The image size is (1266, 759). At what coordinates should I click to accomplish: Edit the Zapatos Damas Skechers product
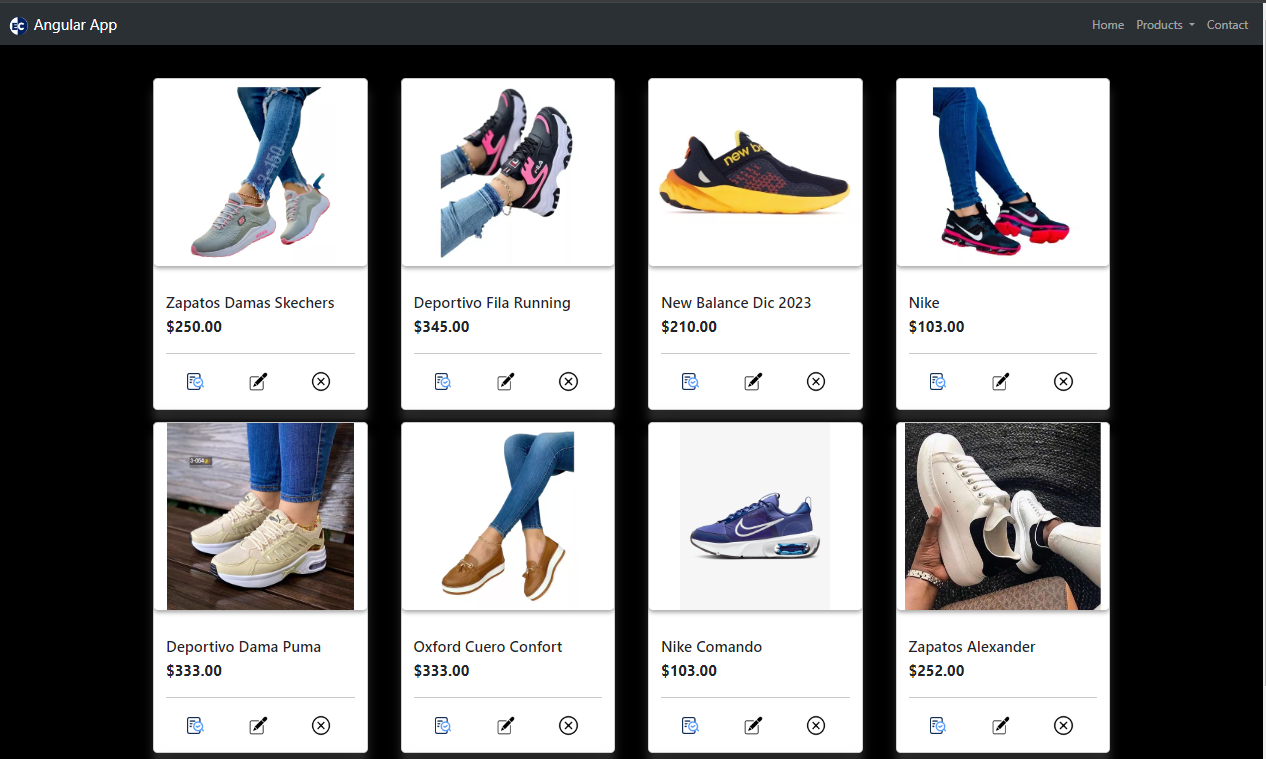[258, 381]
